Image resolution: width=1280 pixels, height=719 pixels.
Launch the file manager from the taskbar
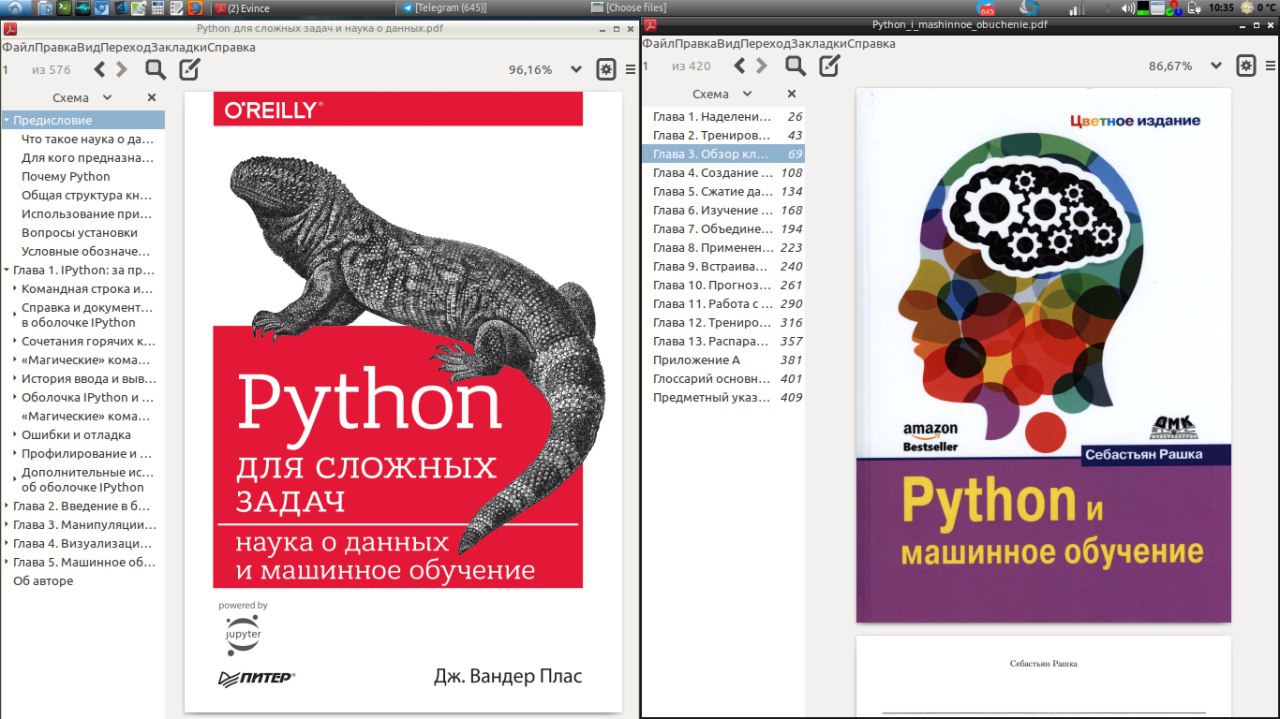click(45, 8)
